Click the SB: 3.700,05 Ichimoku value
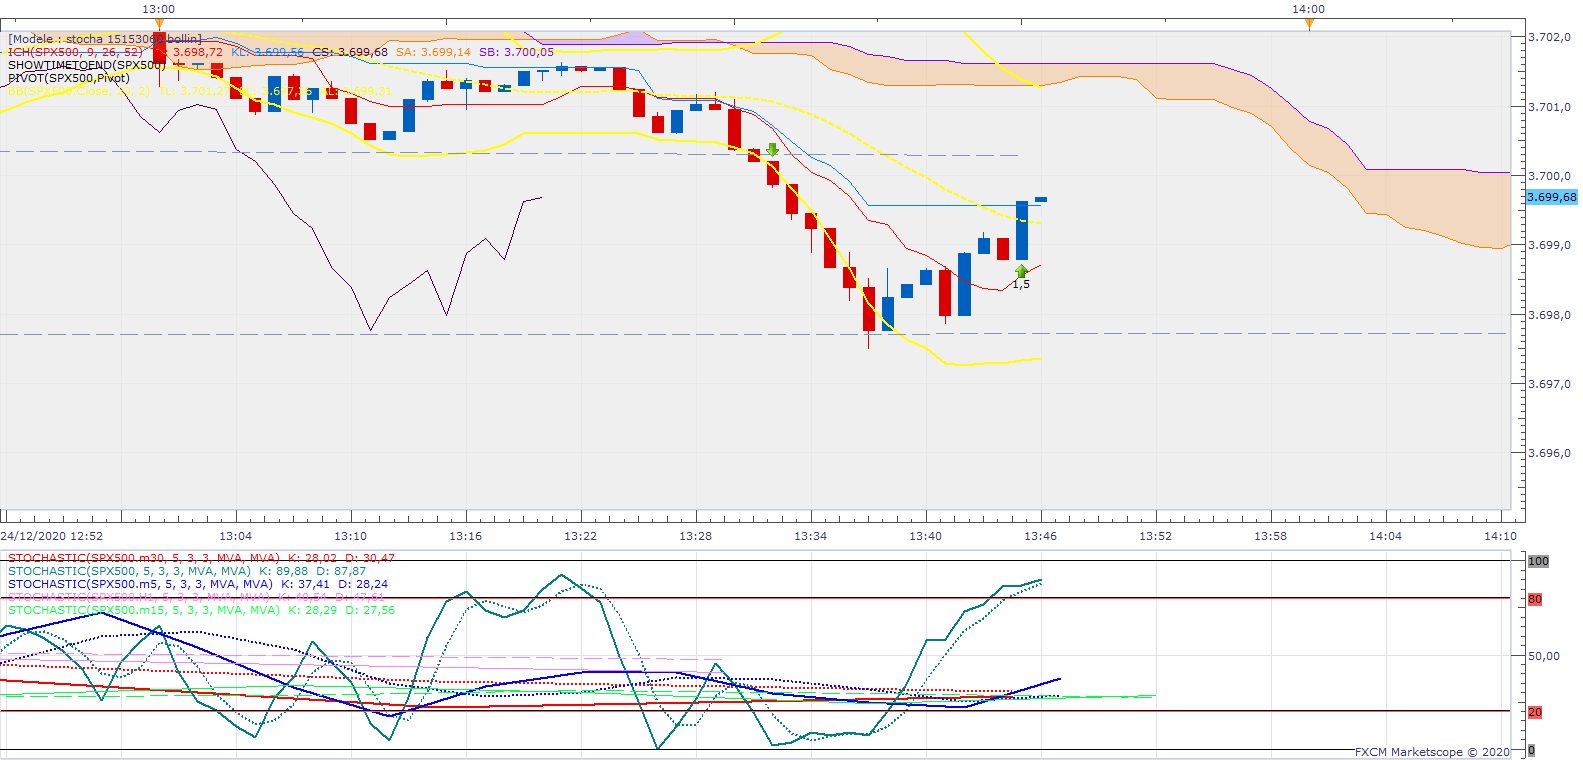Screen dimensions: 1583x760 coord(516,52)
